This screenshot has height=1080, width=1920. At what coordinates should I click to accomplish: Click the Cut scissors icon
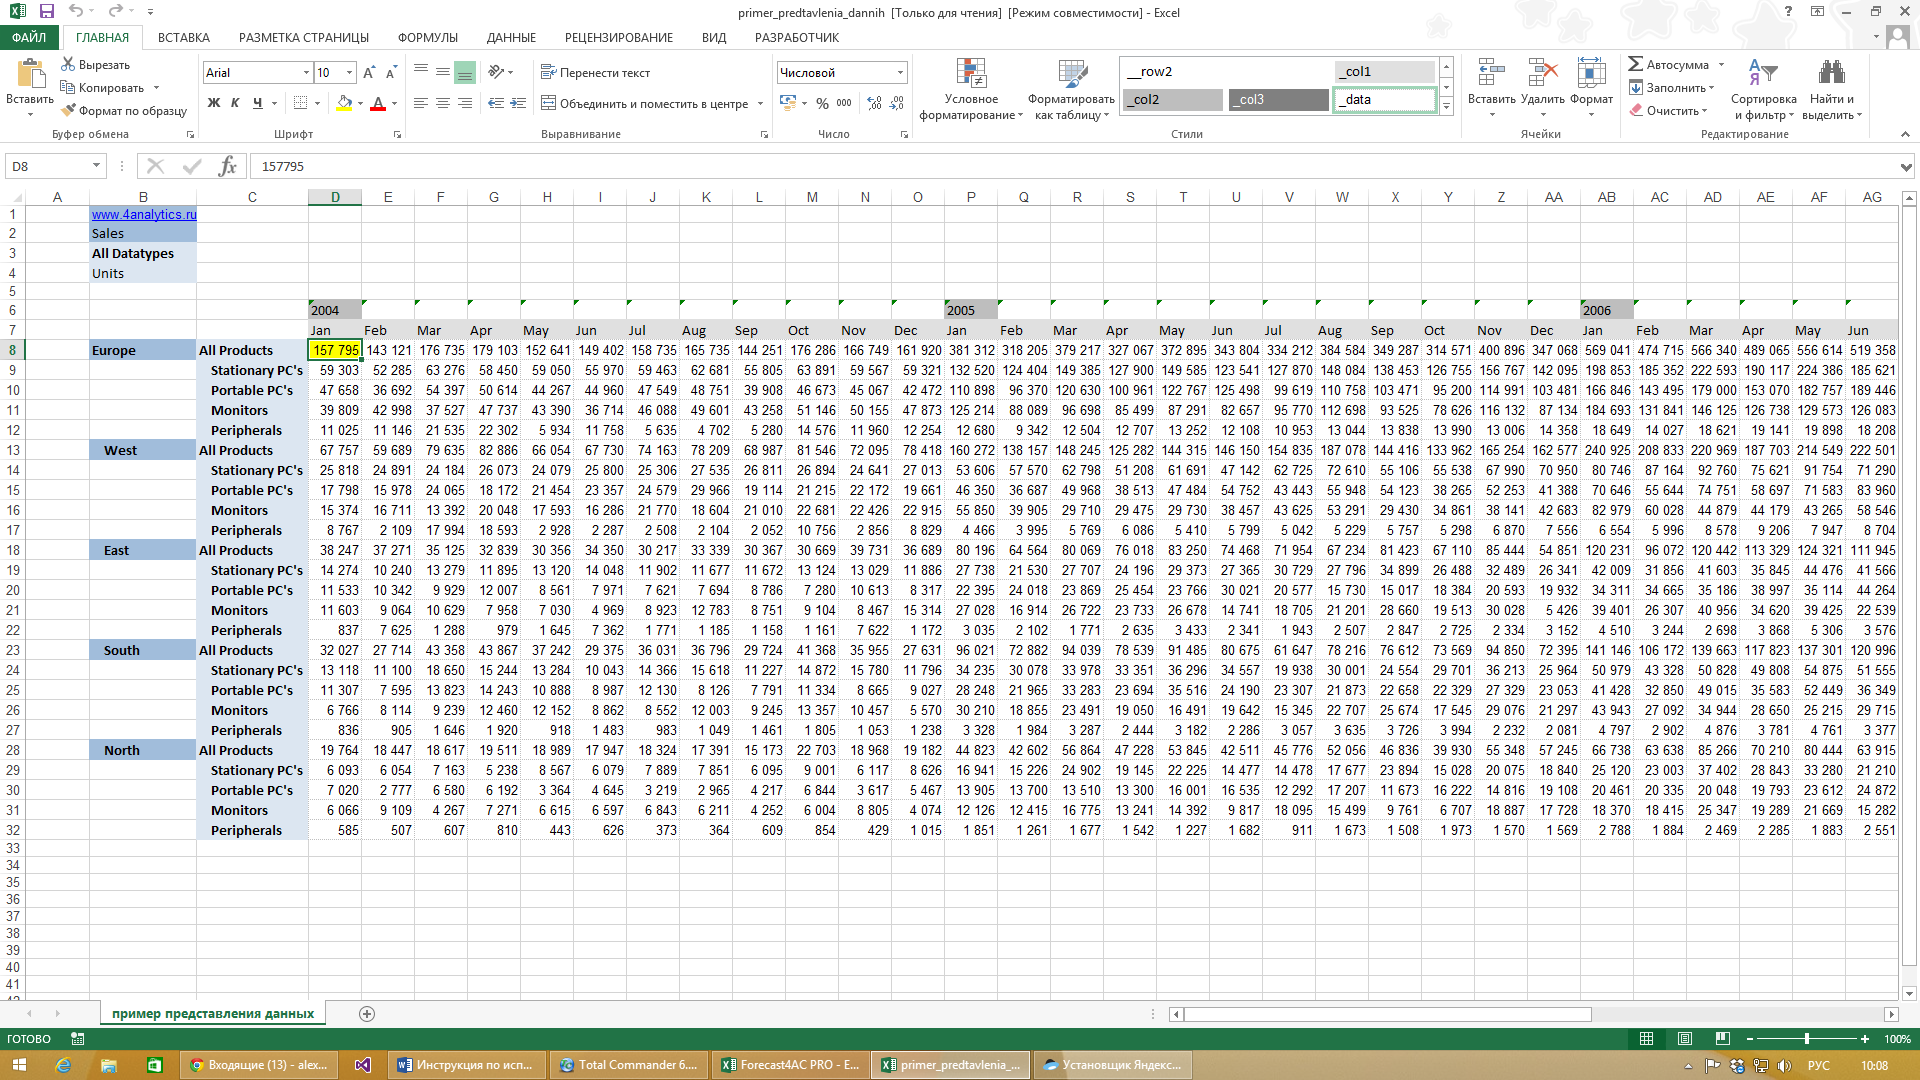(x=68, y=65)
